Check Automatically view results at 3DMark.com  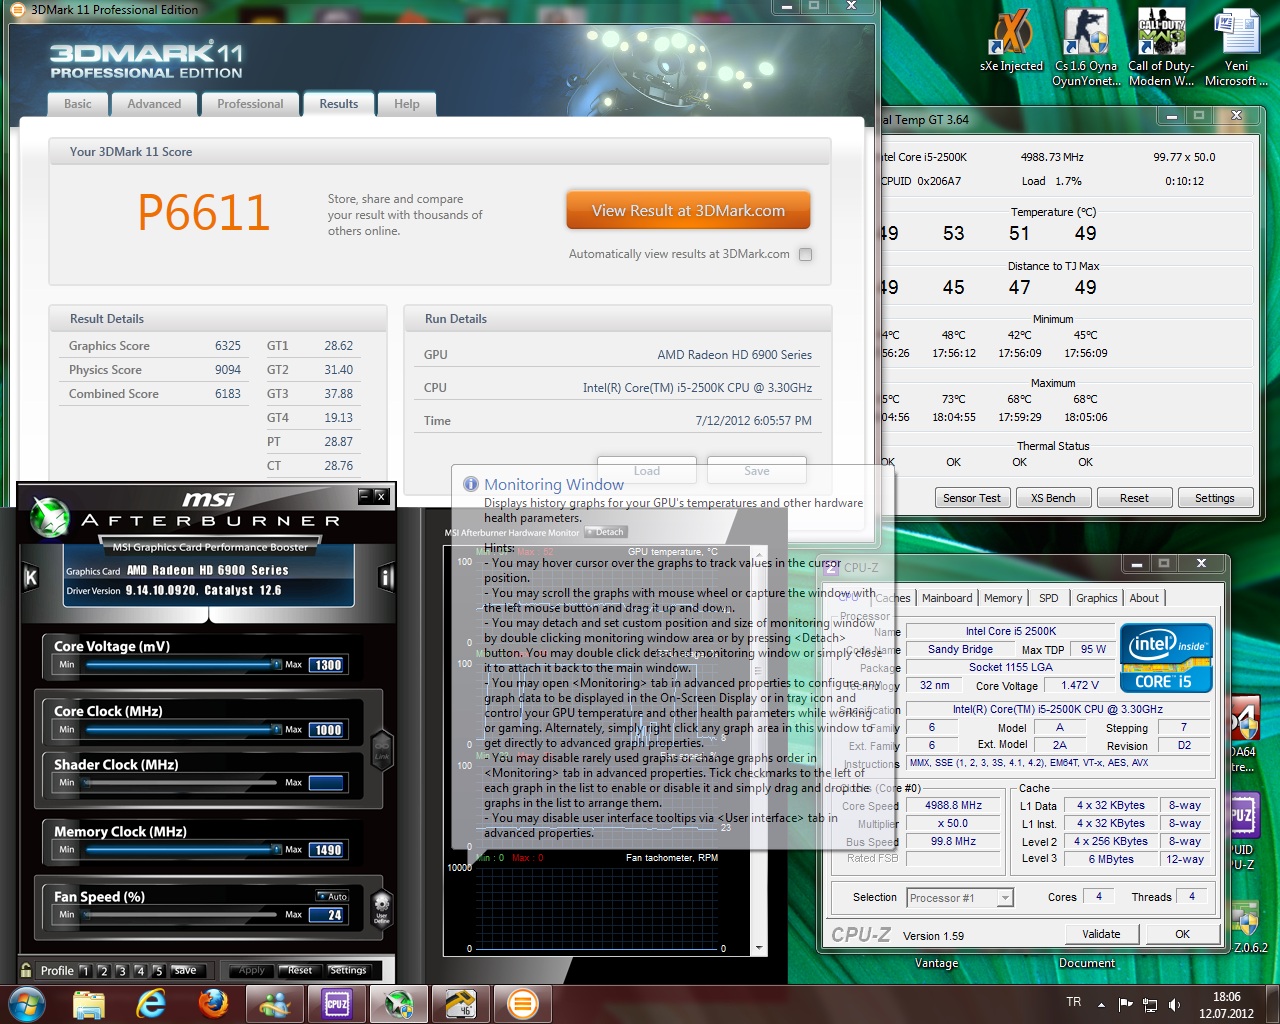806,254
